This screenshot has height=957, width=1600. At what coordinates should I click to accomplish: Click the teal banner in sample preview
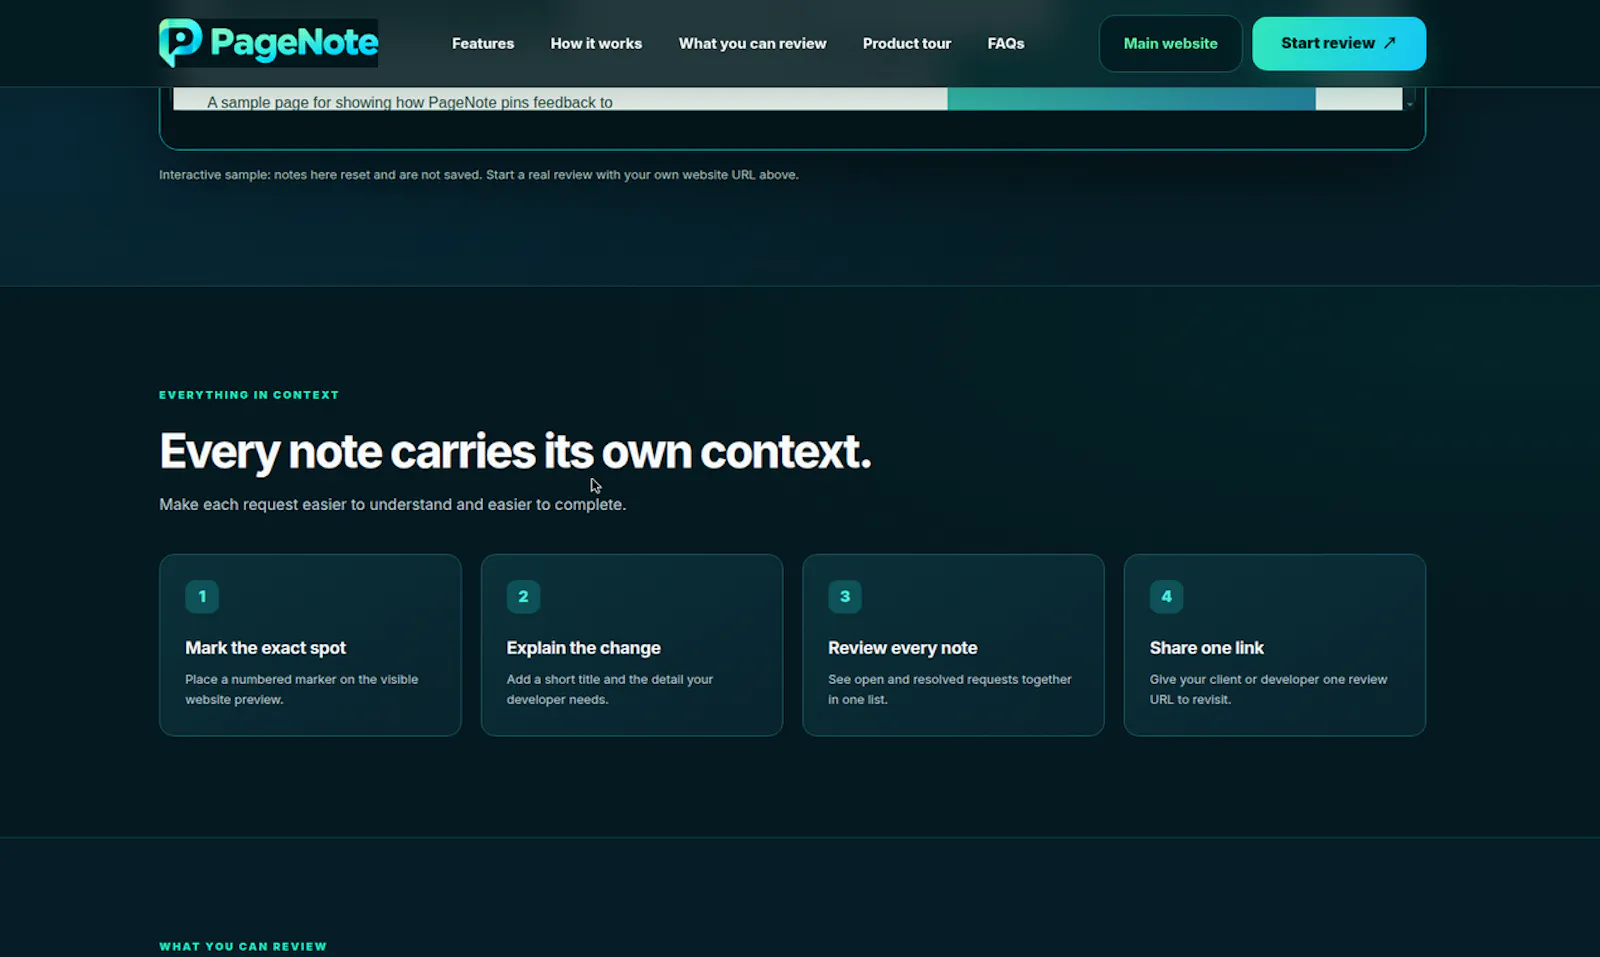tap(1131, 99)
